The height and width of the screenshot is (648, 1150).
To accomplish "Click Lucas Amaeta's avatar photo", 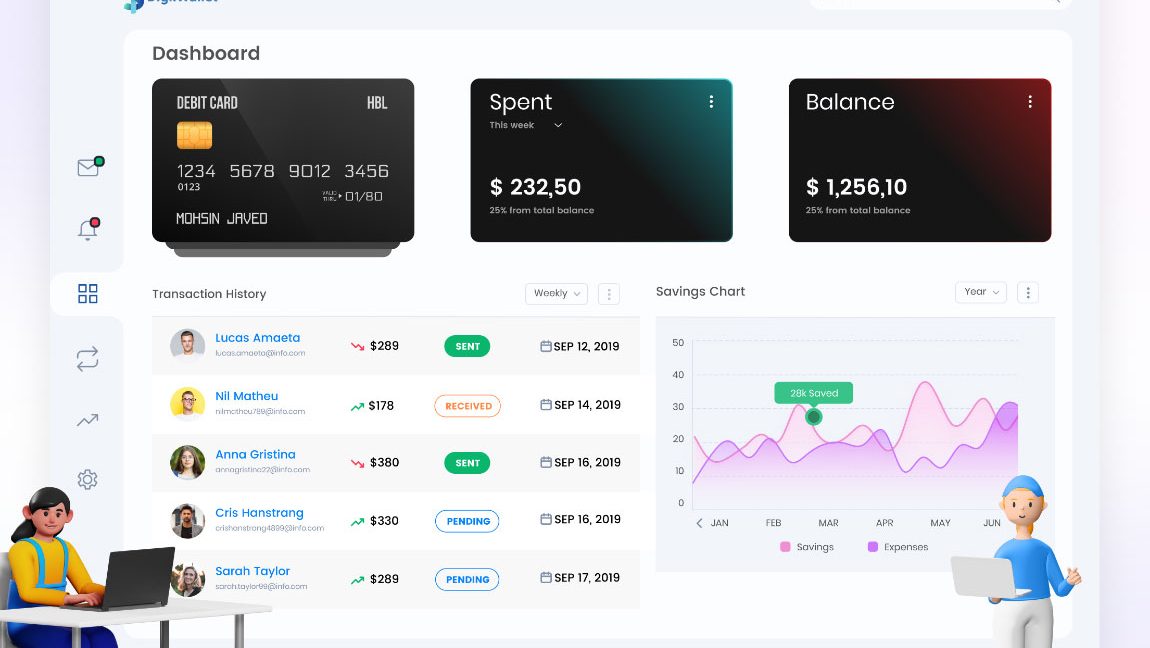I will 188,345.
